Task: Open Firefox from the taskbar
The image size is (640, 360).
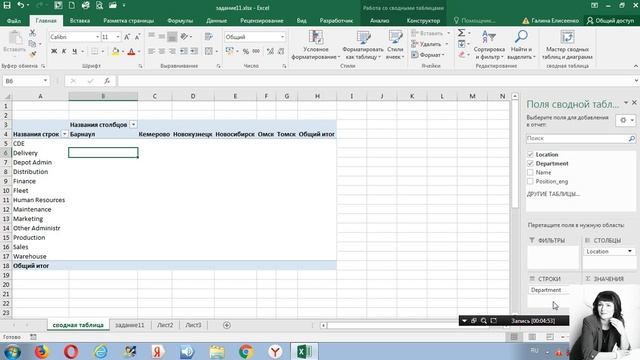Action: [41, 351]
